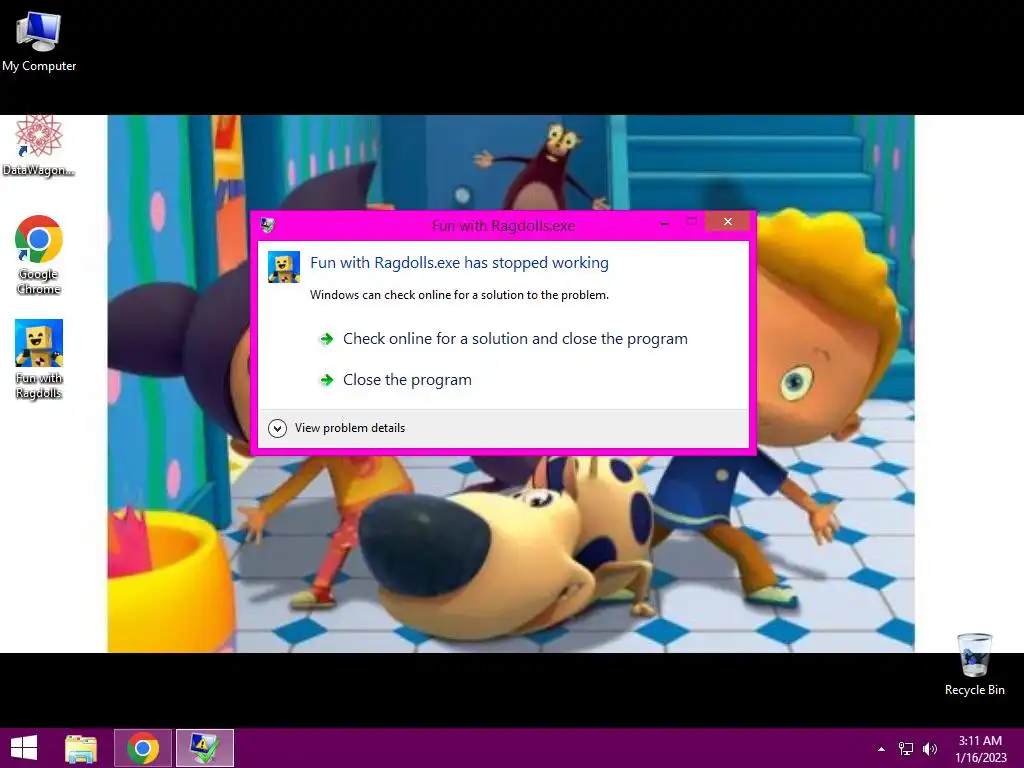The width and height of the screenshot is (1024, 768).
Task: Expand View problem details
Action: click(x=337, y=428)
